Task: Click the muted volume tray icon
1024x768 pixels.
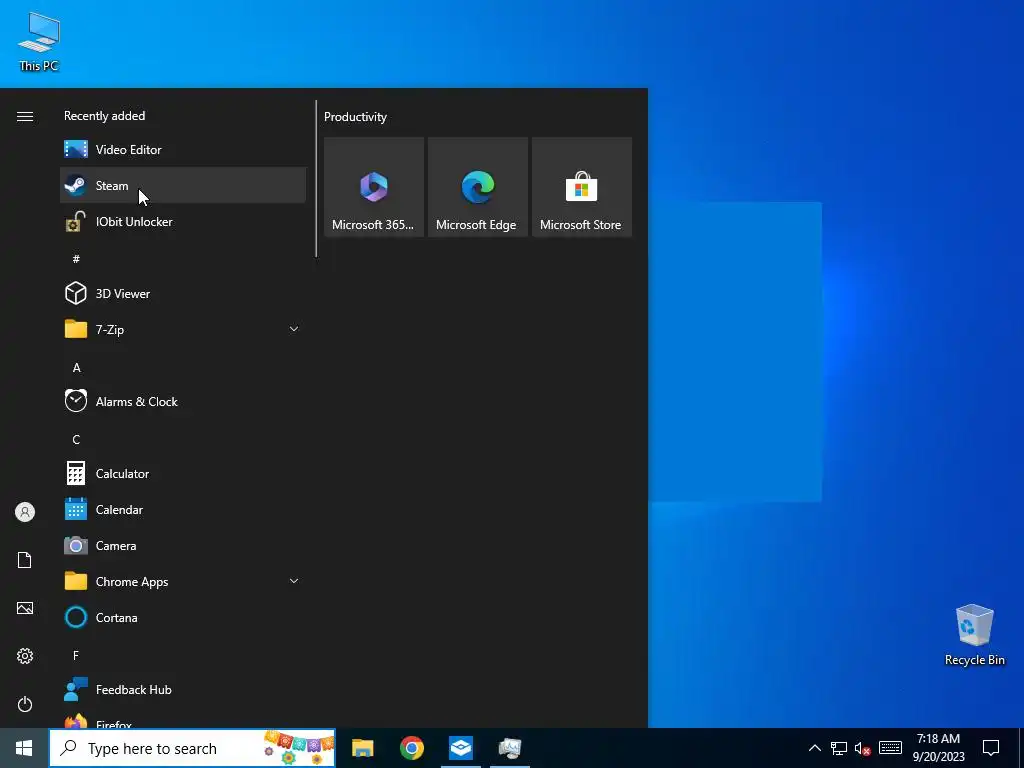Action: pos(863,748)
